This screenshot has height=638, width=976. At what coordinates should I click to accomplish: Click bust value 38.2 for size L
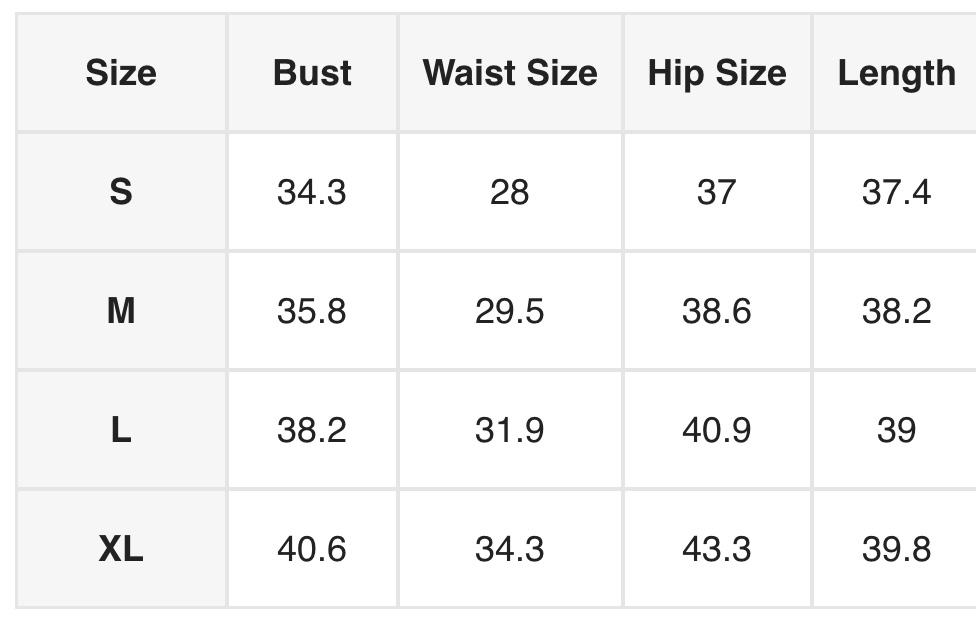[x=312, y=430]
